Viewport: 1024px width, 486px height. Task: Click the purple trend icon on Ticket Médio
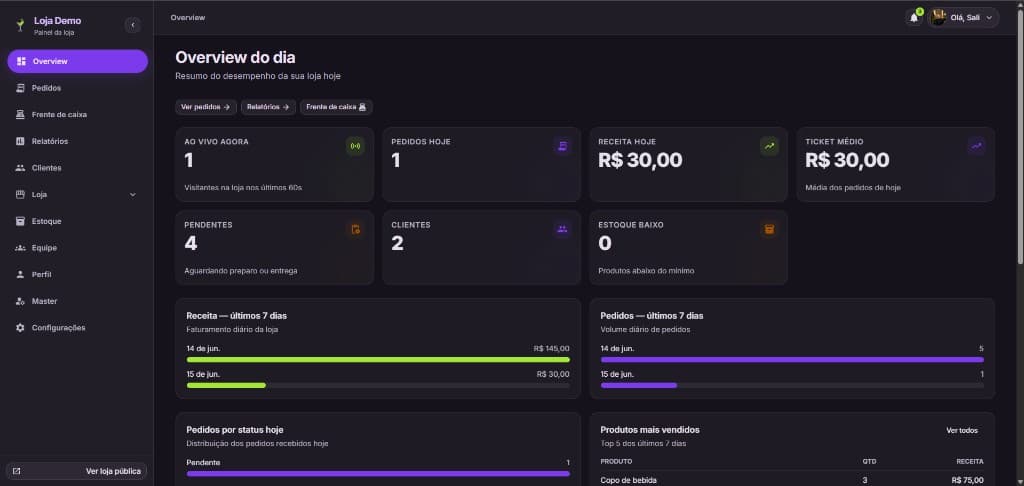976,146
